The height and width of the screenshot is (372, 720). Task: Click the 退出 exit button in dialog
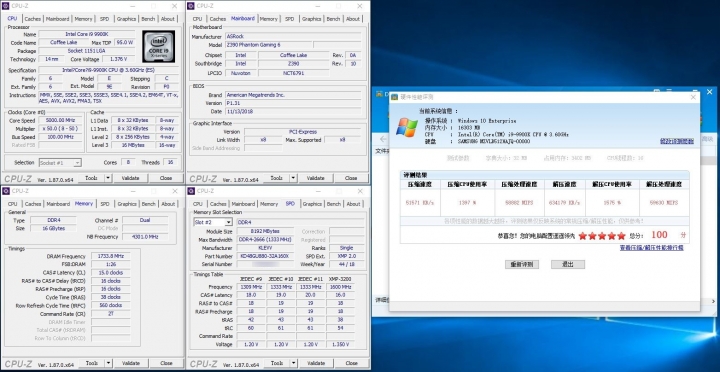point(568,265)
